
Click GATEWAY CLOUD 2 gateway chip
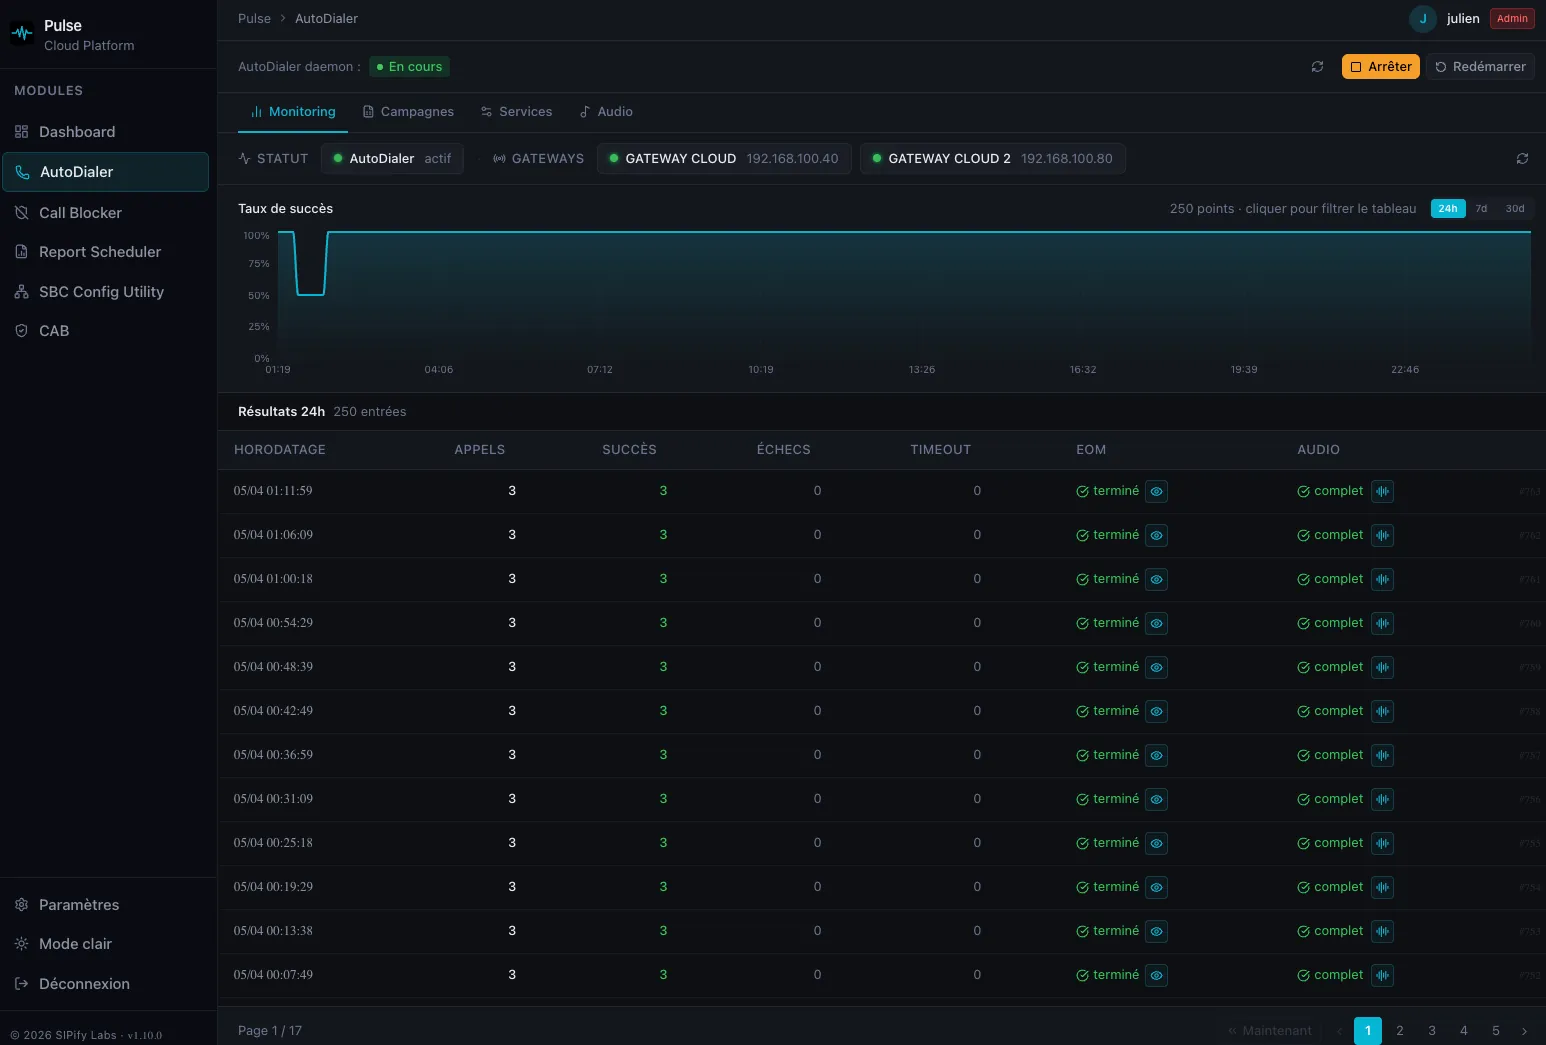[993, 159]
